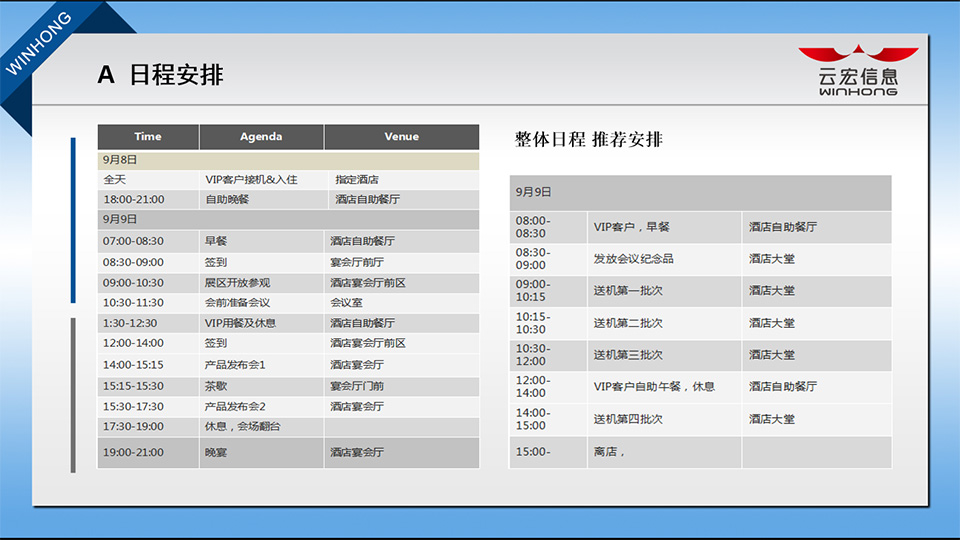Click the 发放会议纪念品 entry in right table

pyautogui.click(x=633, y=259)
